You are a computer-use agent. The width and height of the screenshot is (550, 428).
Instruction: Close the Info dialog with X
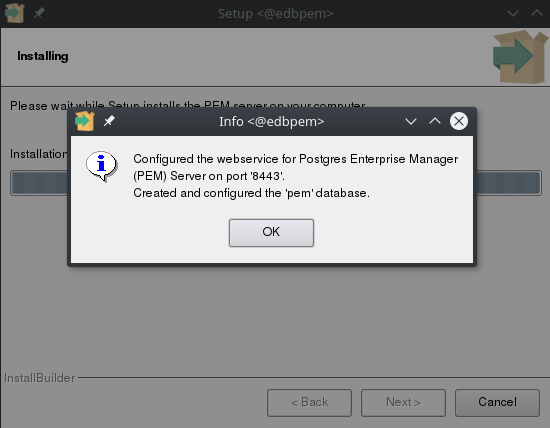click(x=459, y=121)
